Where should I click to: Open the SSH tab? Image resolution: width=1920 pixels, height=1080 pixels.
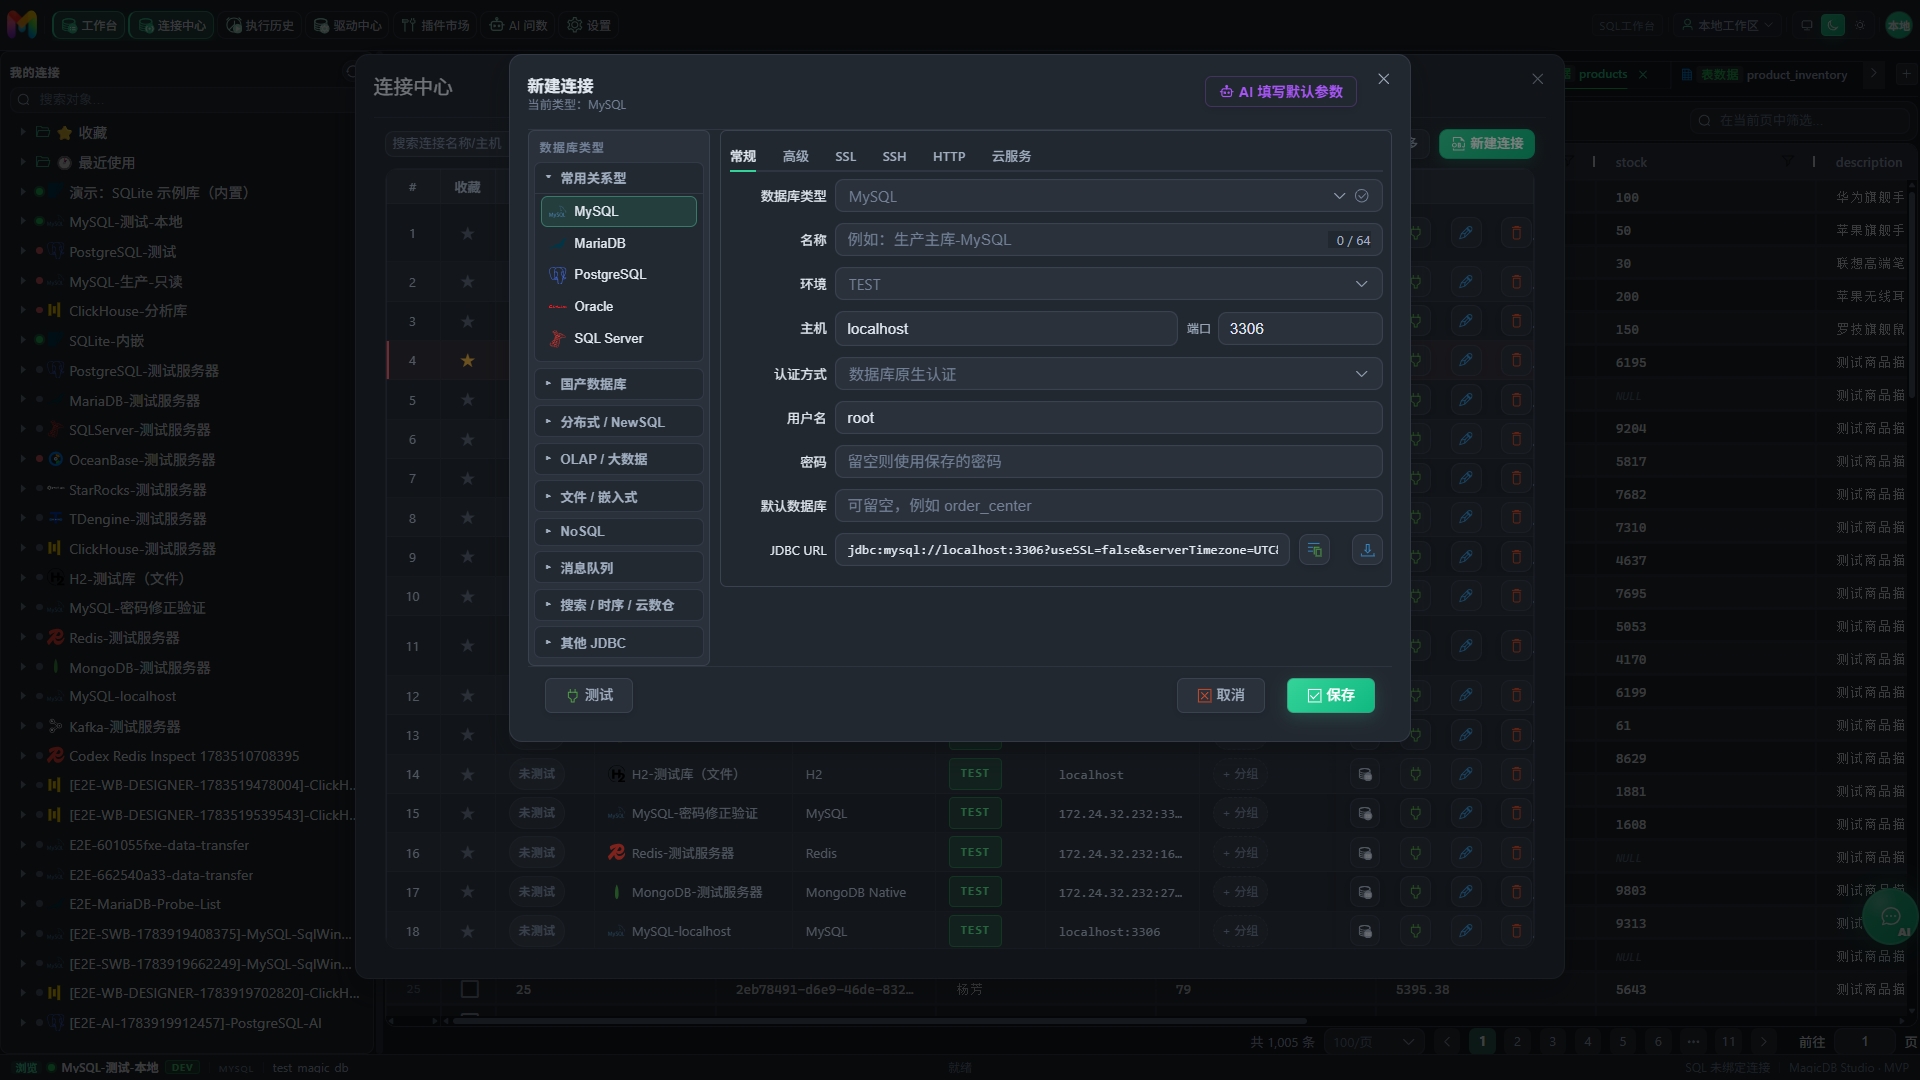(x=894, y=156)
